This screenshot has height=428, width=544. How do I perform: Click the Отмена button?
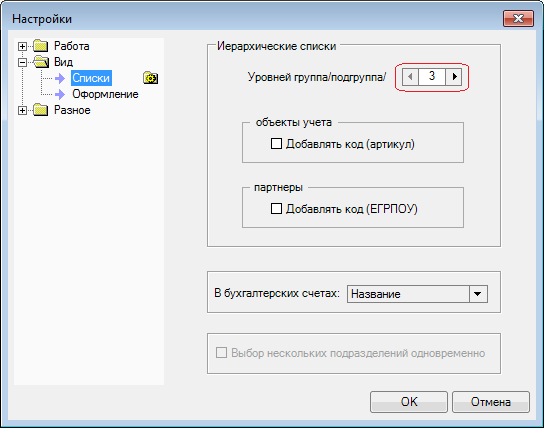[491, 402]
